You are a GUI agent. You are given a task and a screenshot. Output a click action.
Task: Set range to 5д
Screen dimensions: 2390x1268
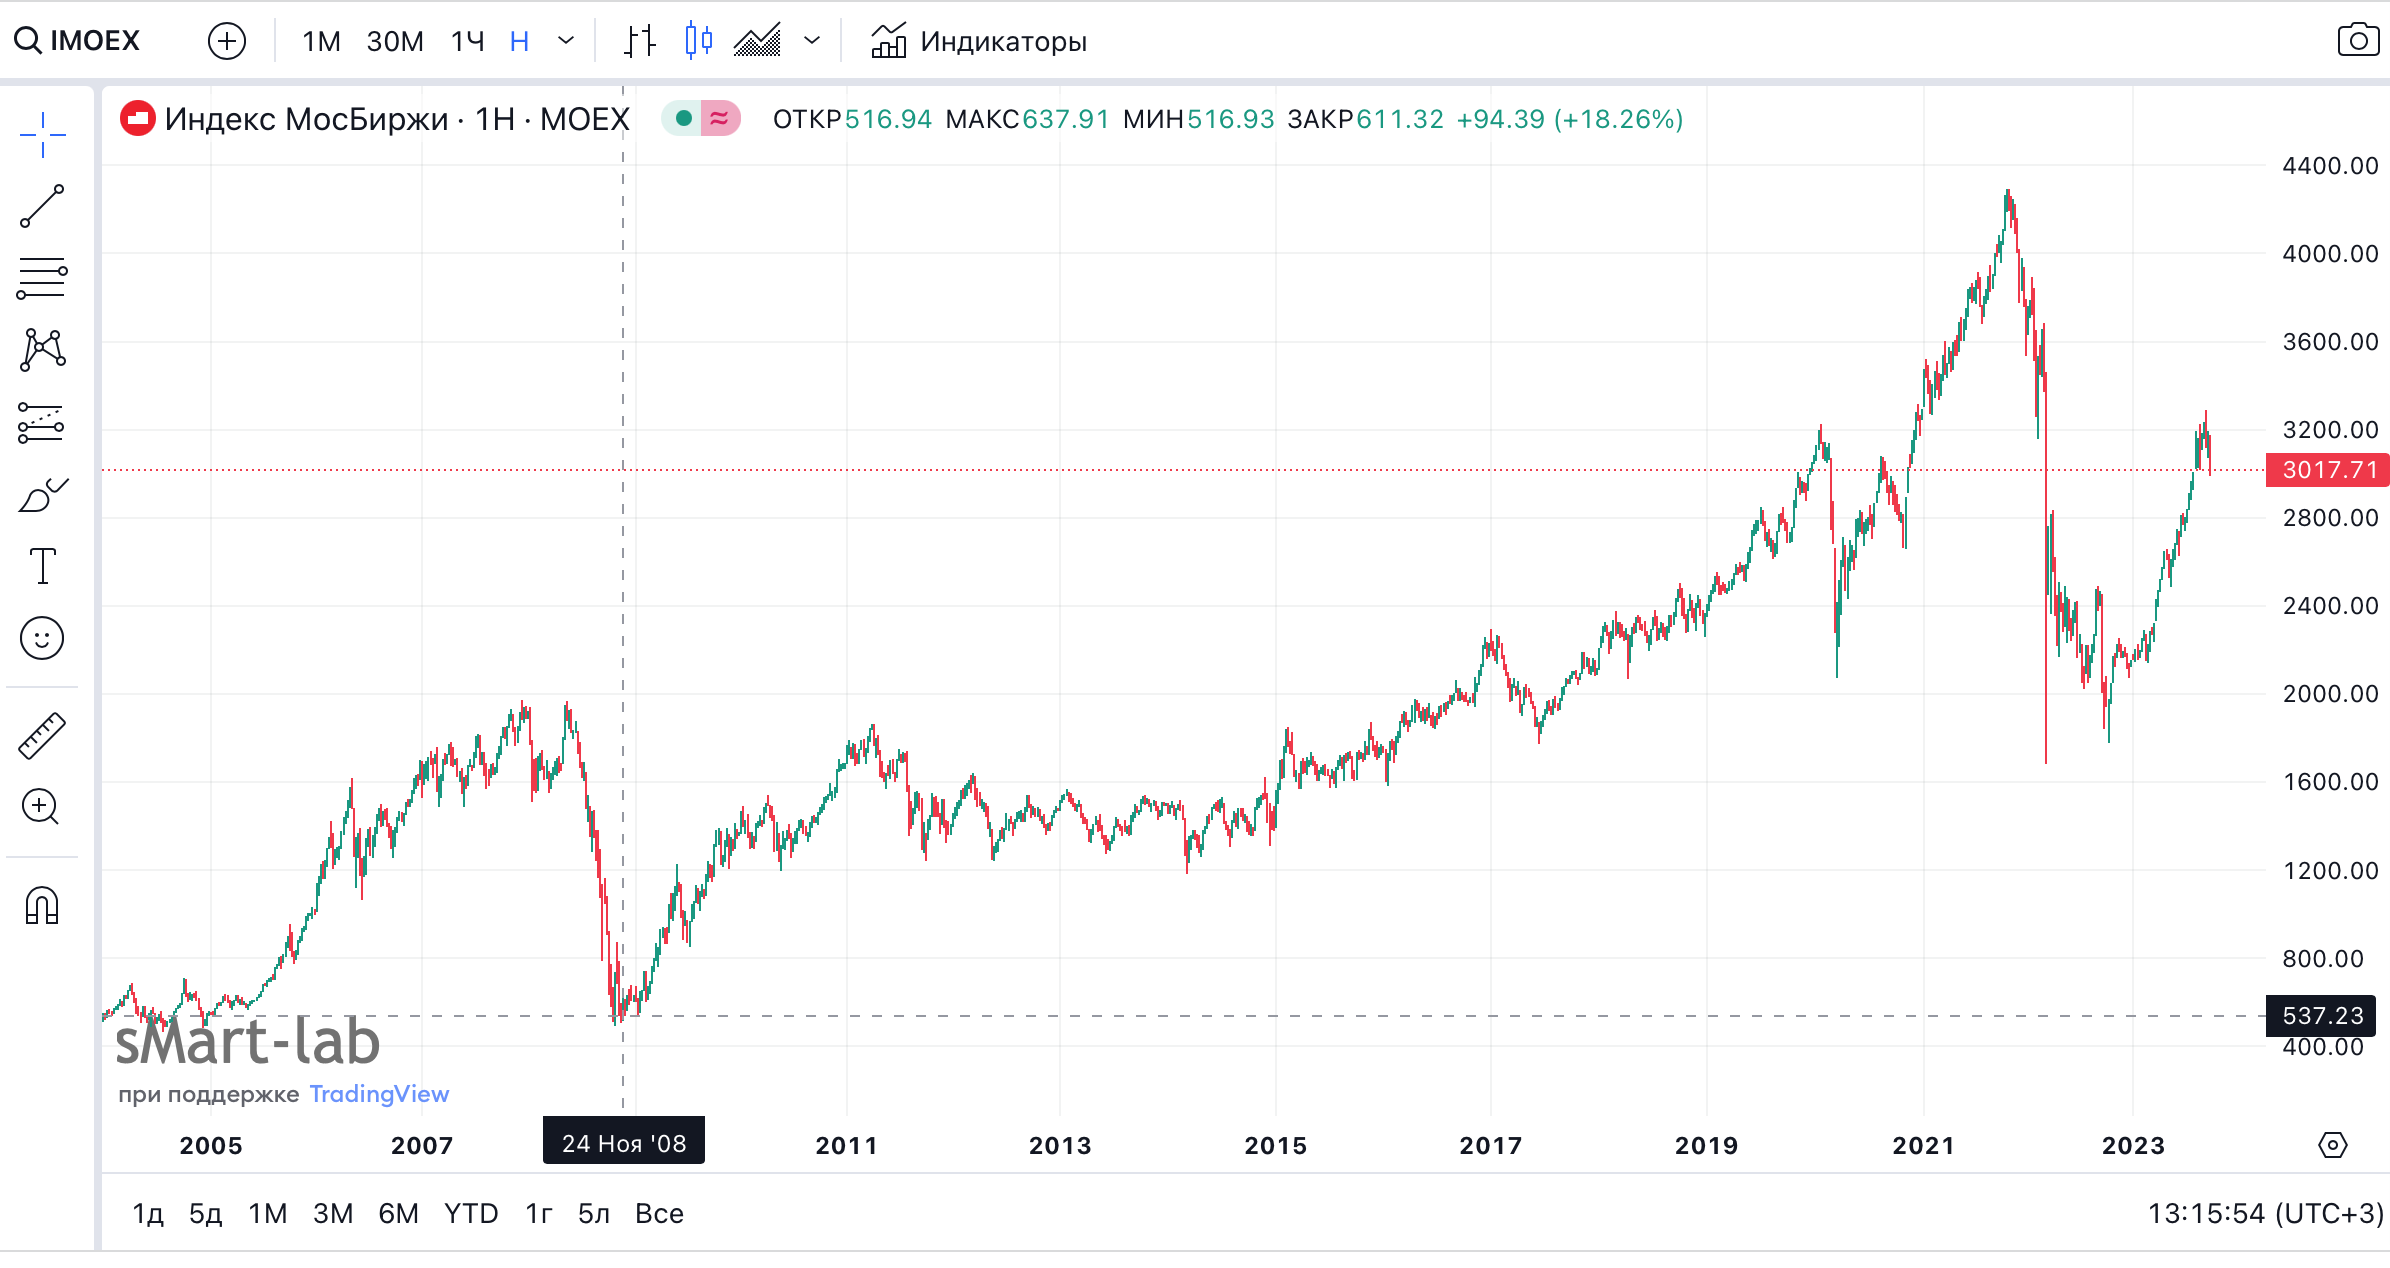(x=205, y=1213)
